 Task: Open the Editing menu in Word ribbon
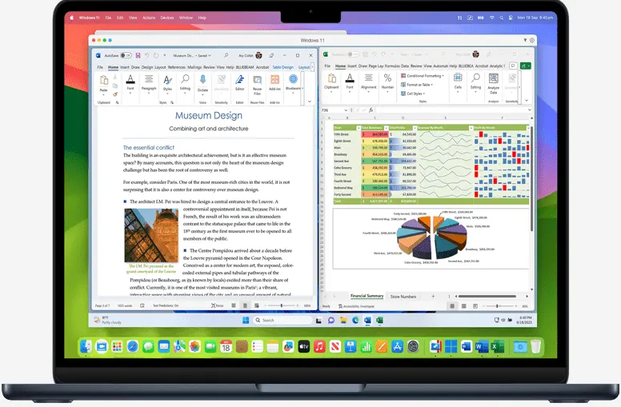click(x=185, y=84)
